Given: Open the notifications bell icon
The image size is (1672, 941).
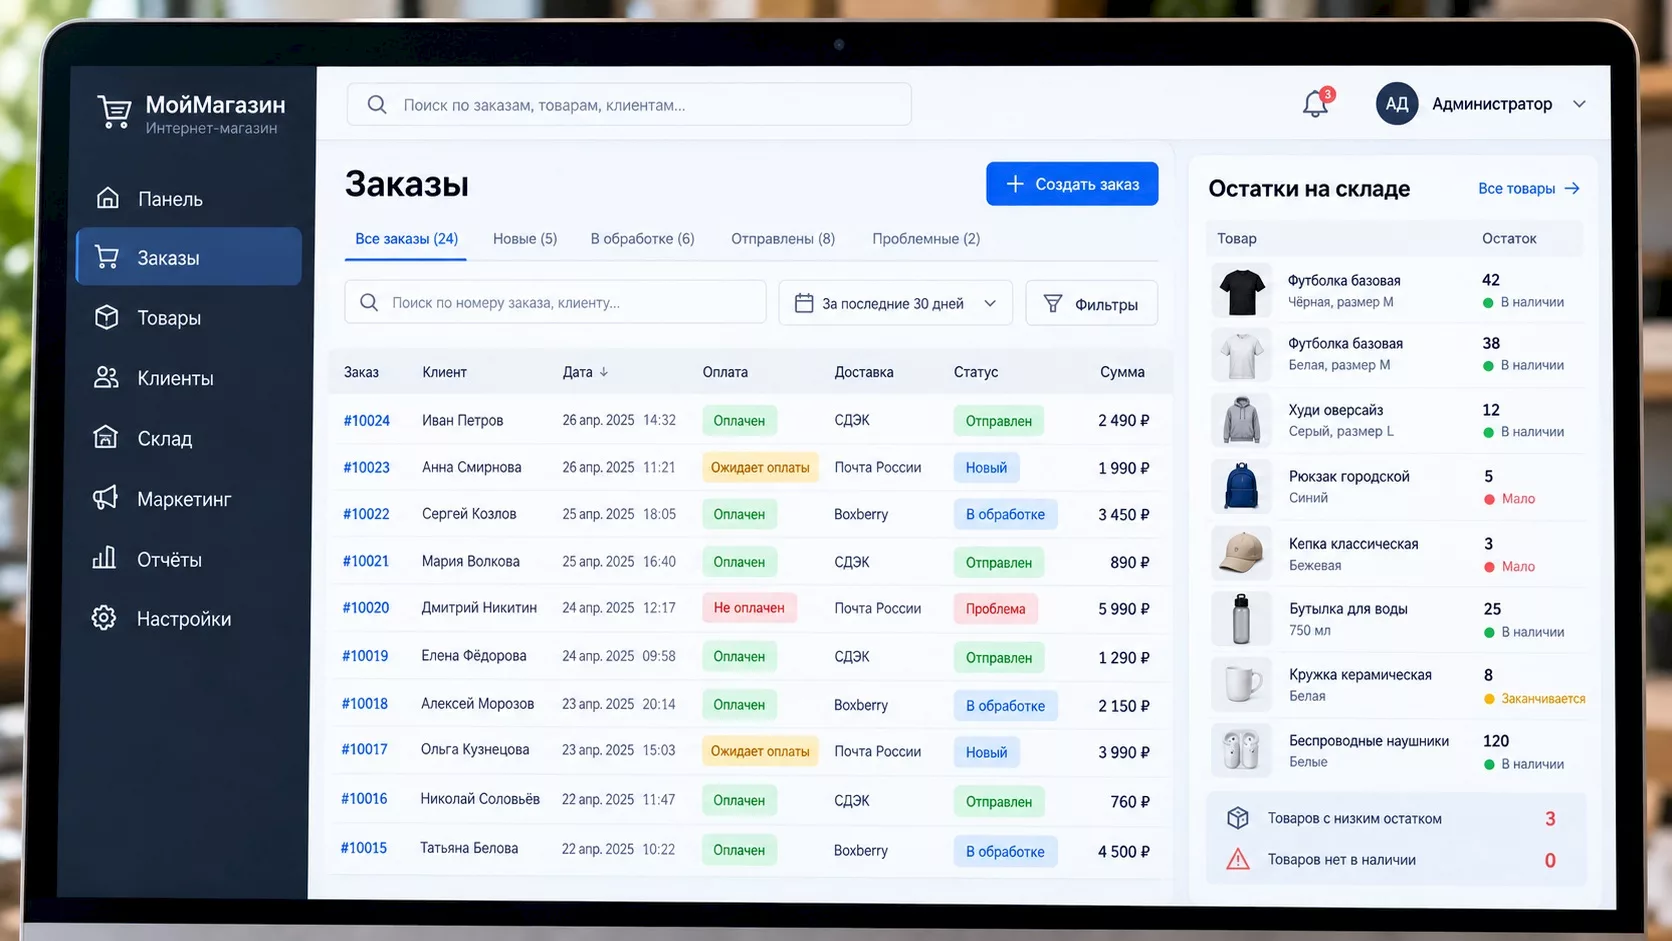Looking at the screenshot, I should [1315, 104].
